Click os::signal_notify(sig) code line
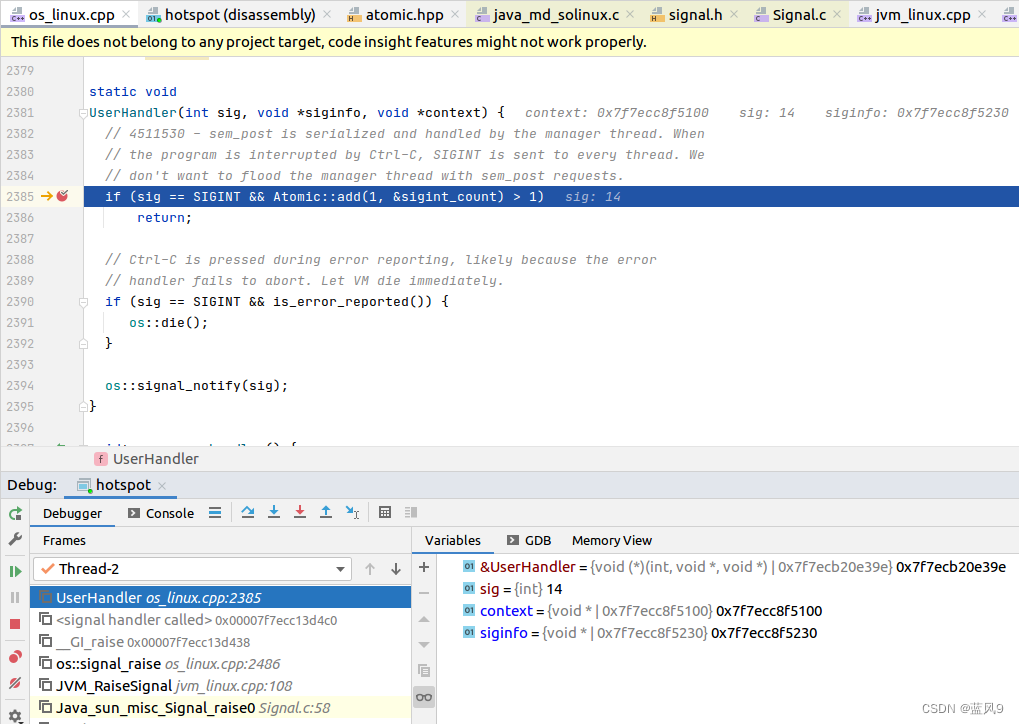The height and width of the screenshot is (724, 1019). pos(196,385)
